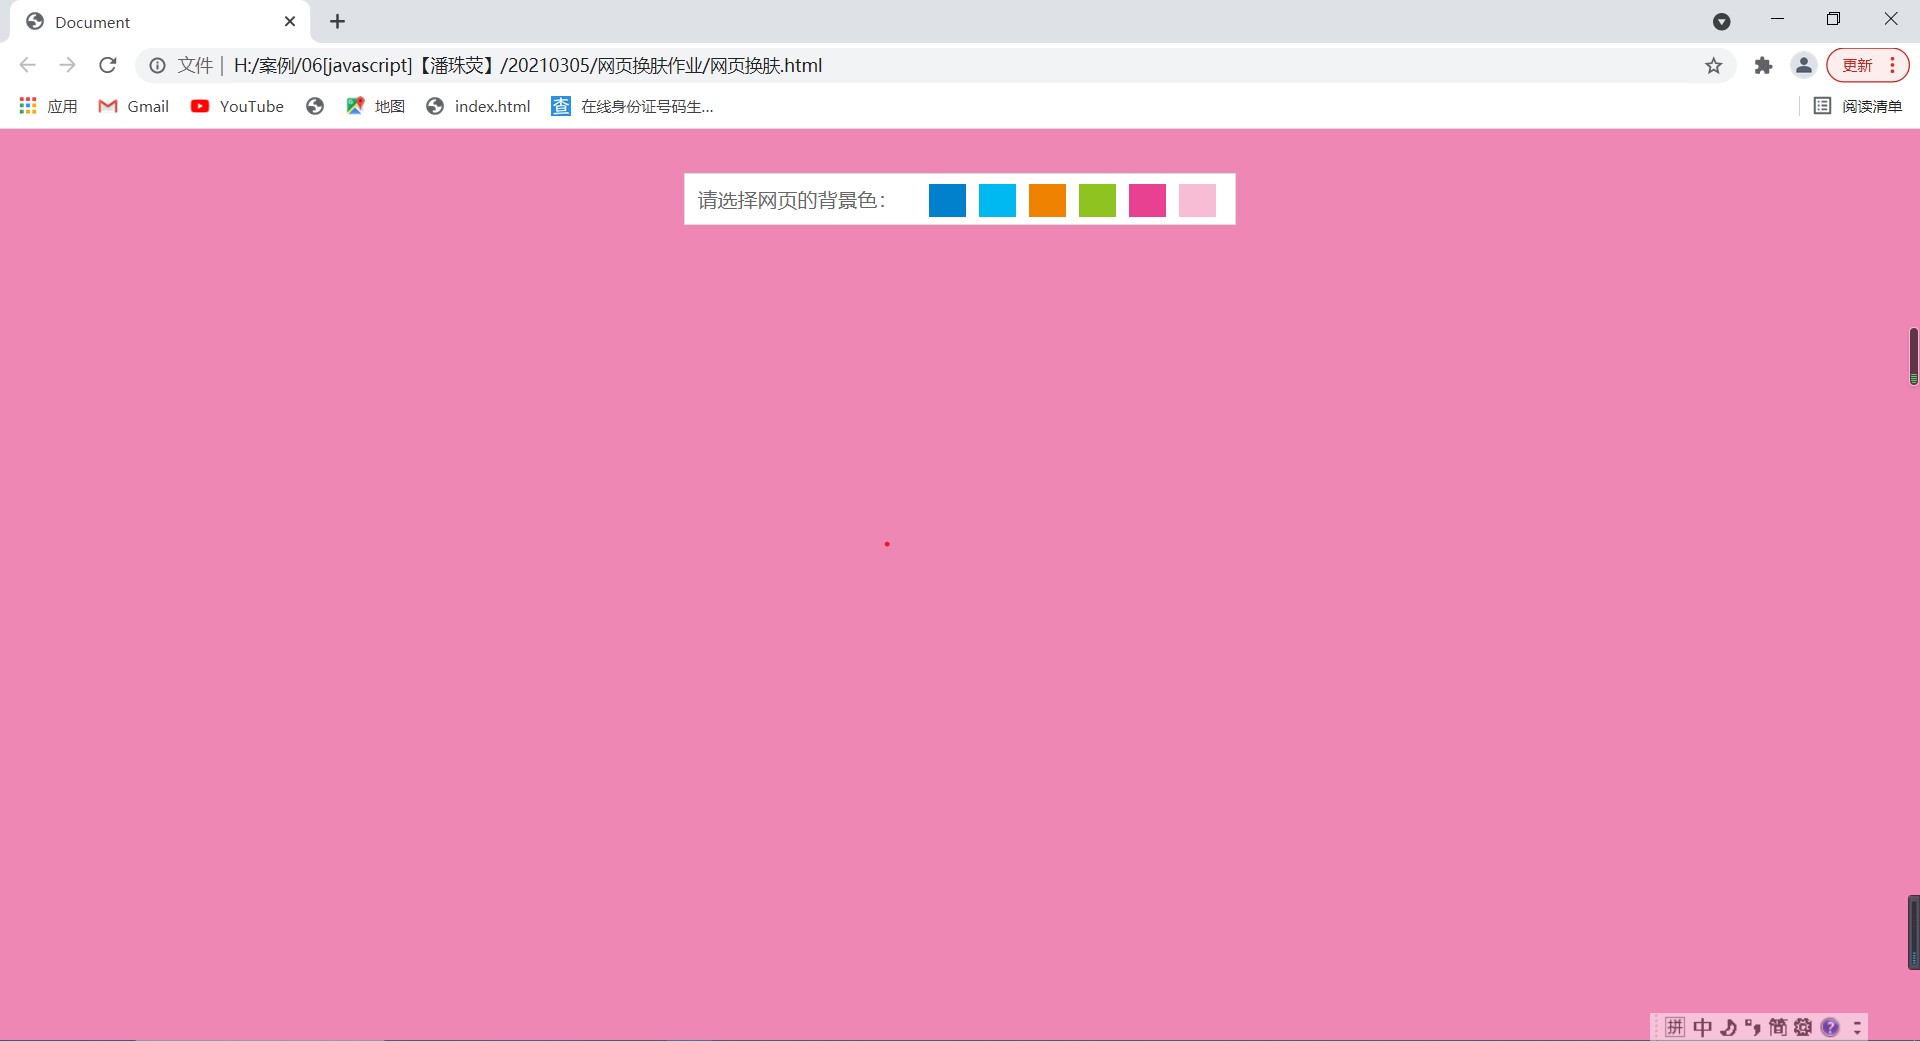The width and height of the screenshot is (1920, 1041).
Task: Open a new tab with plus button
Action: coord(338,21)
